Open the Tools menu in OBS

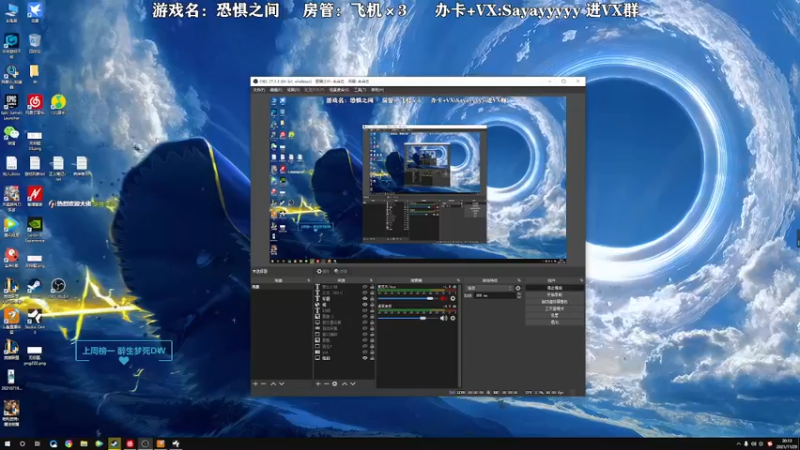[x=360, y=90]
